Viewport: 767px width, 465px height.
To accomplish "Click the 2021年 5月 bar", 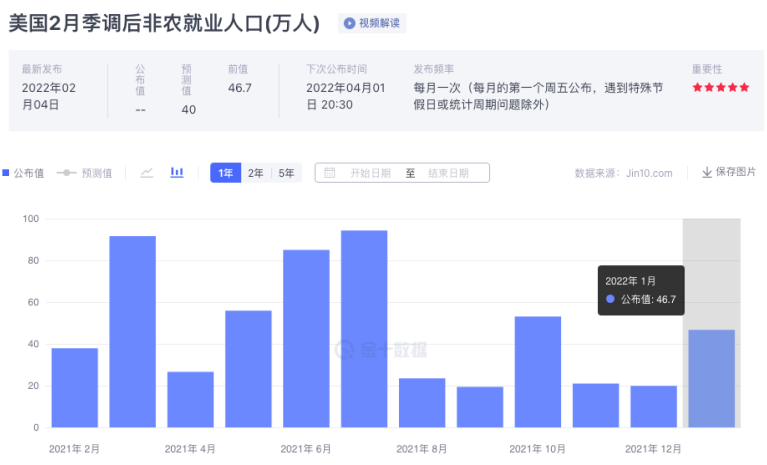I will [x=248, y=369].
